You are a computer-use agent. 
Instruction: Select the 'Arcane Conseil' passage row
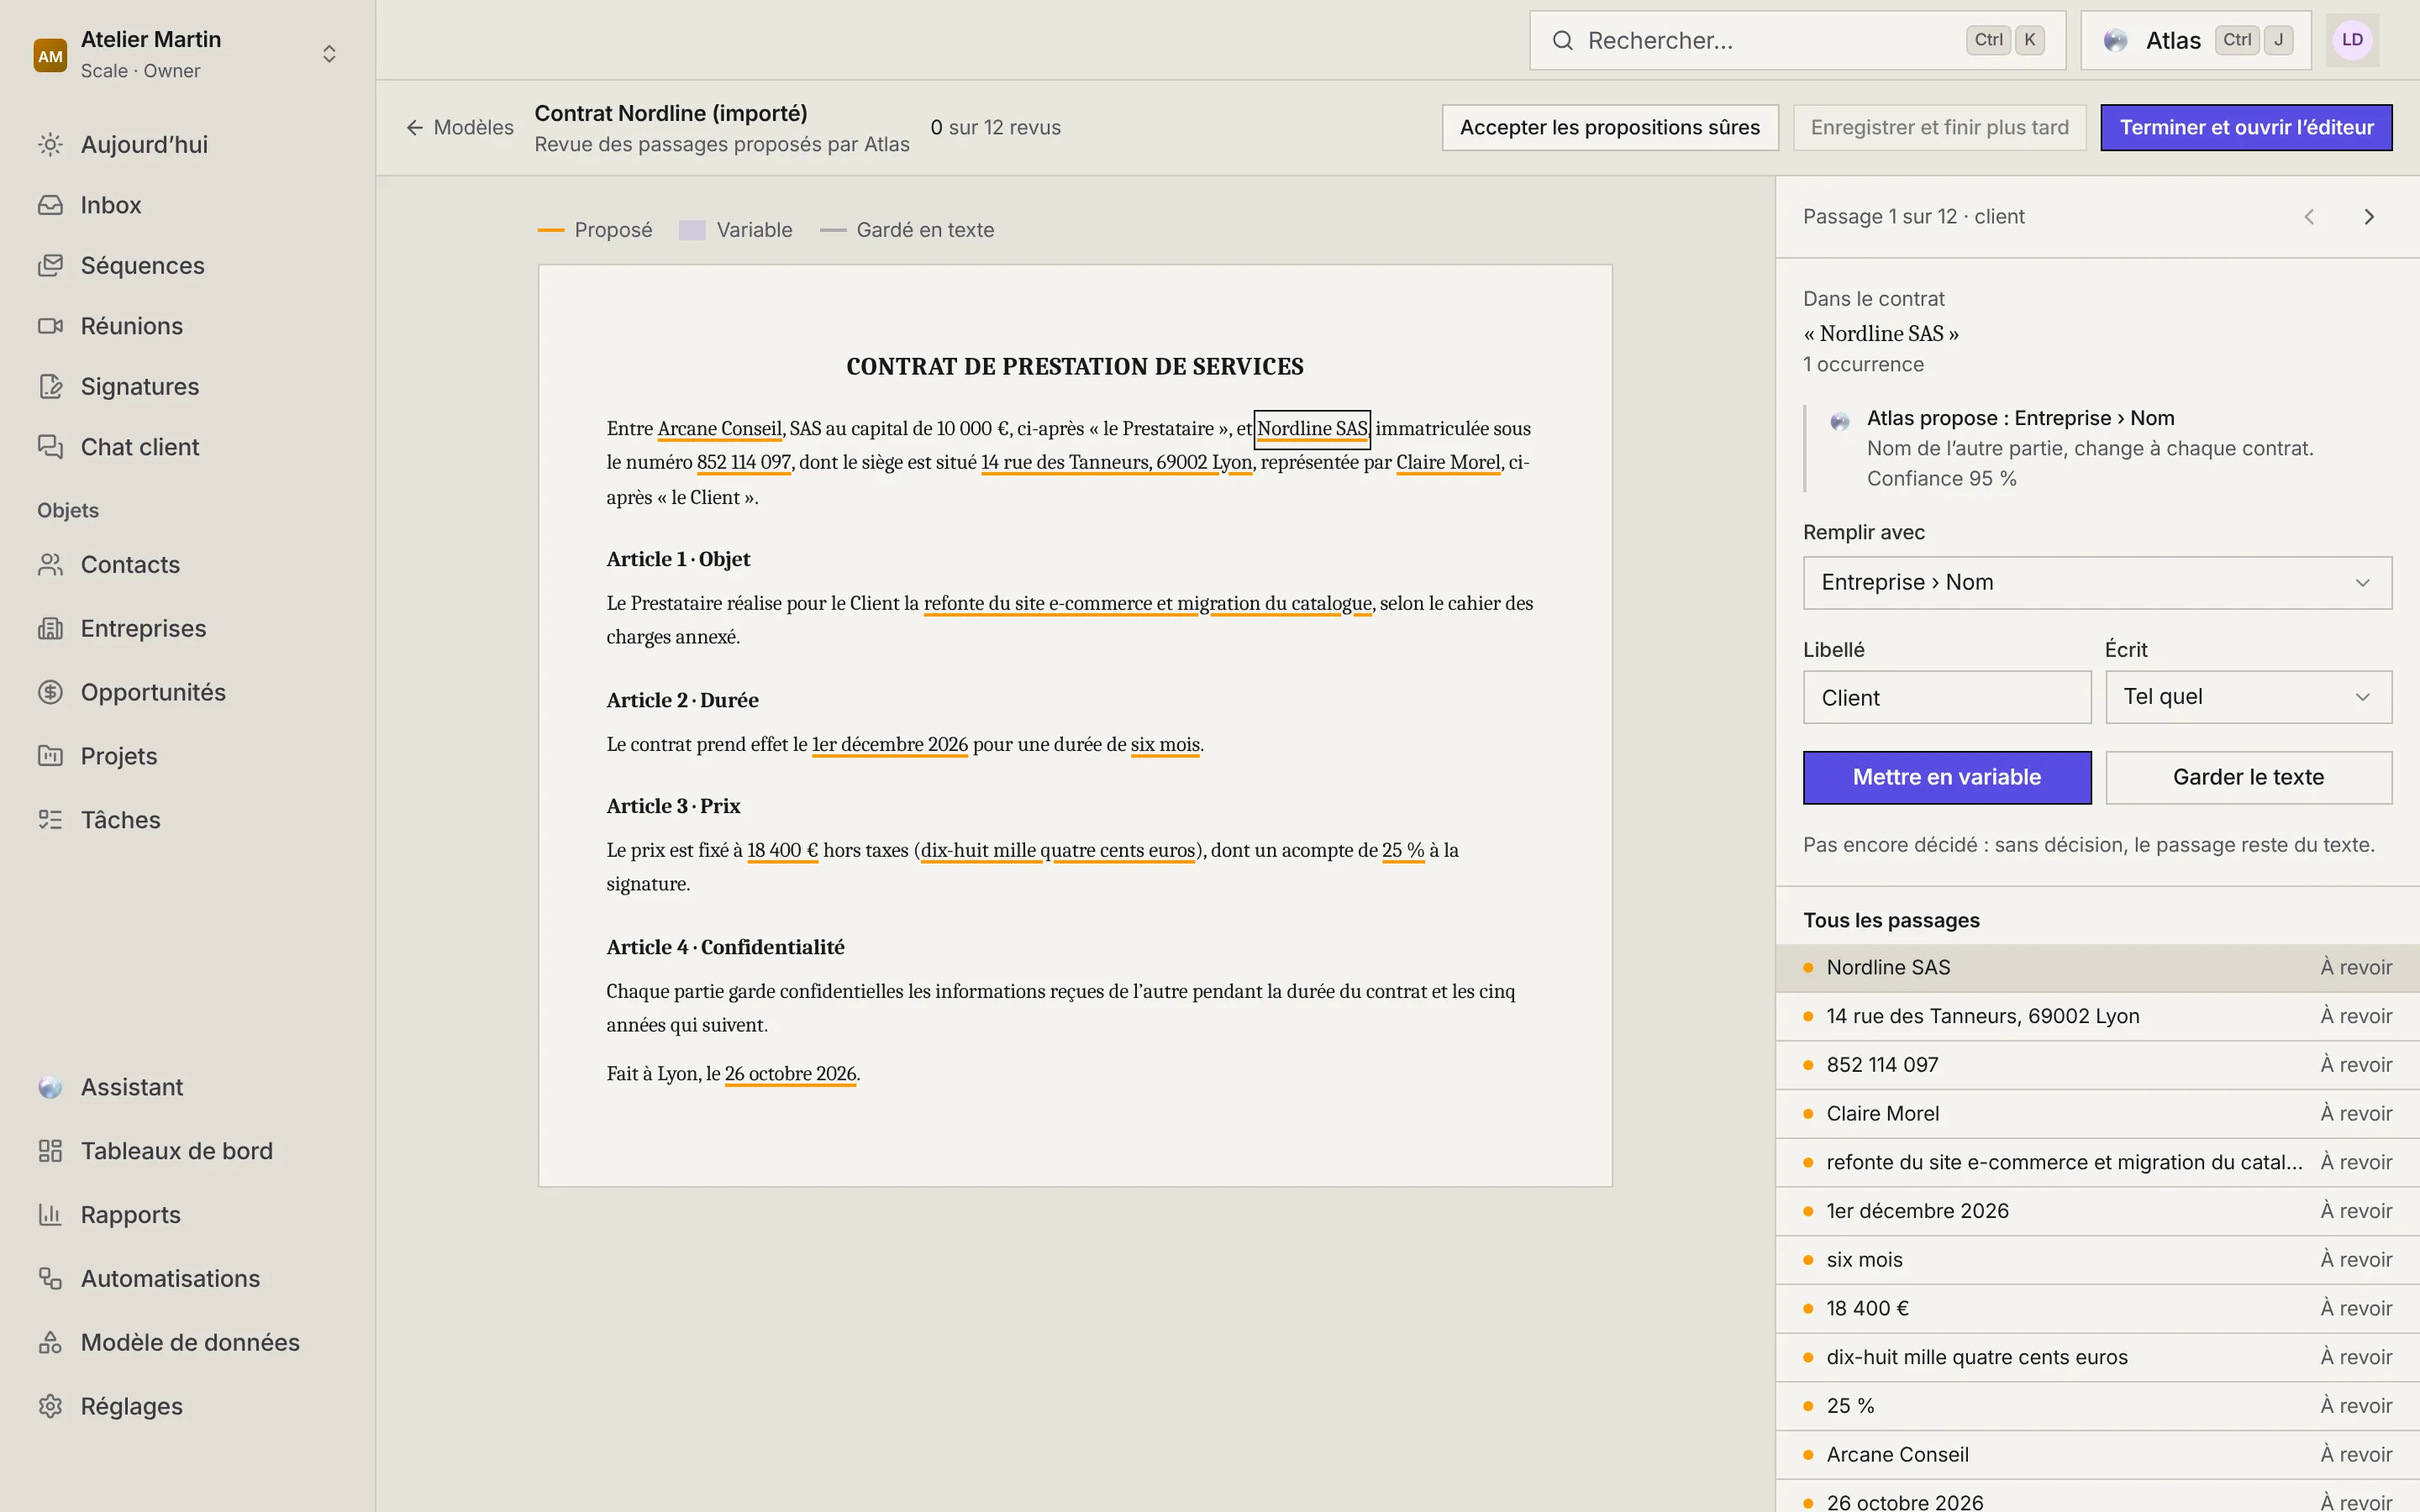pyautogui.click(x=2097, y=1455)
